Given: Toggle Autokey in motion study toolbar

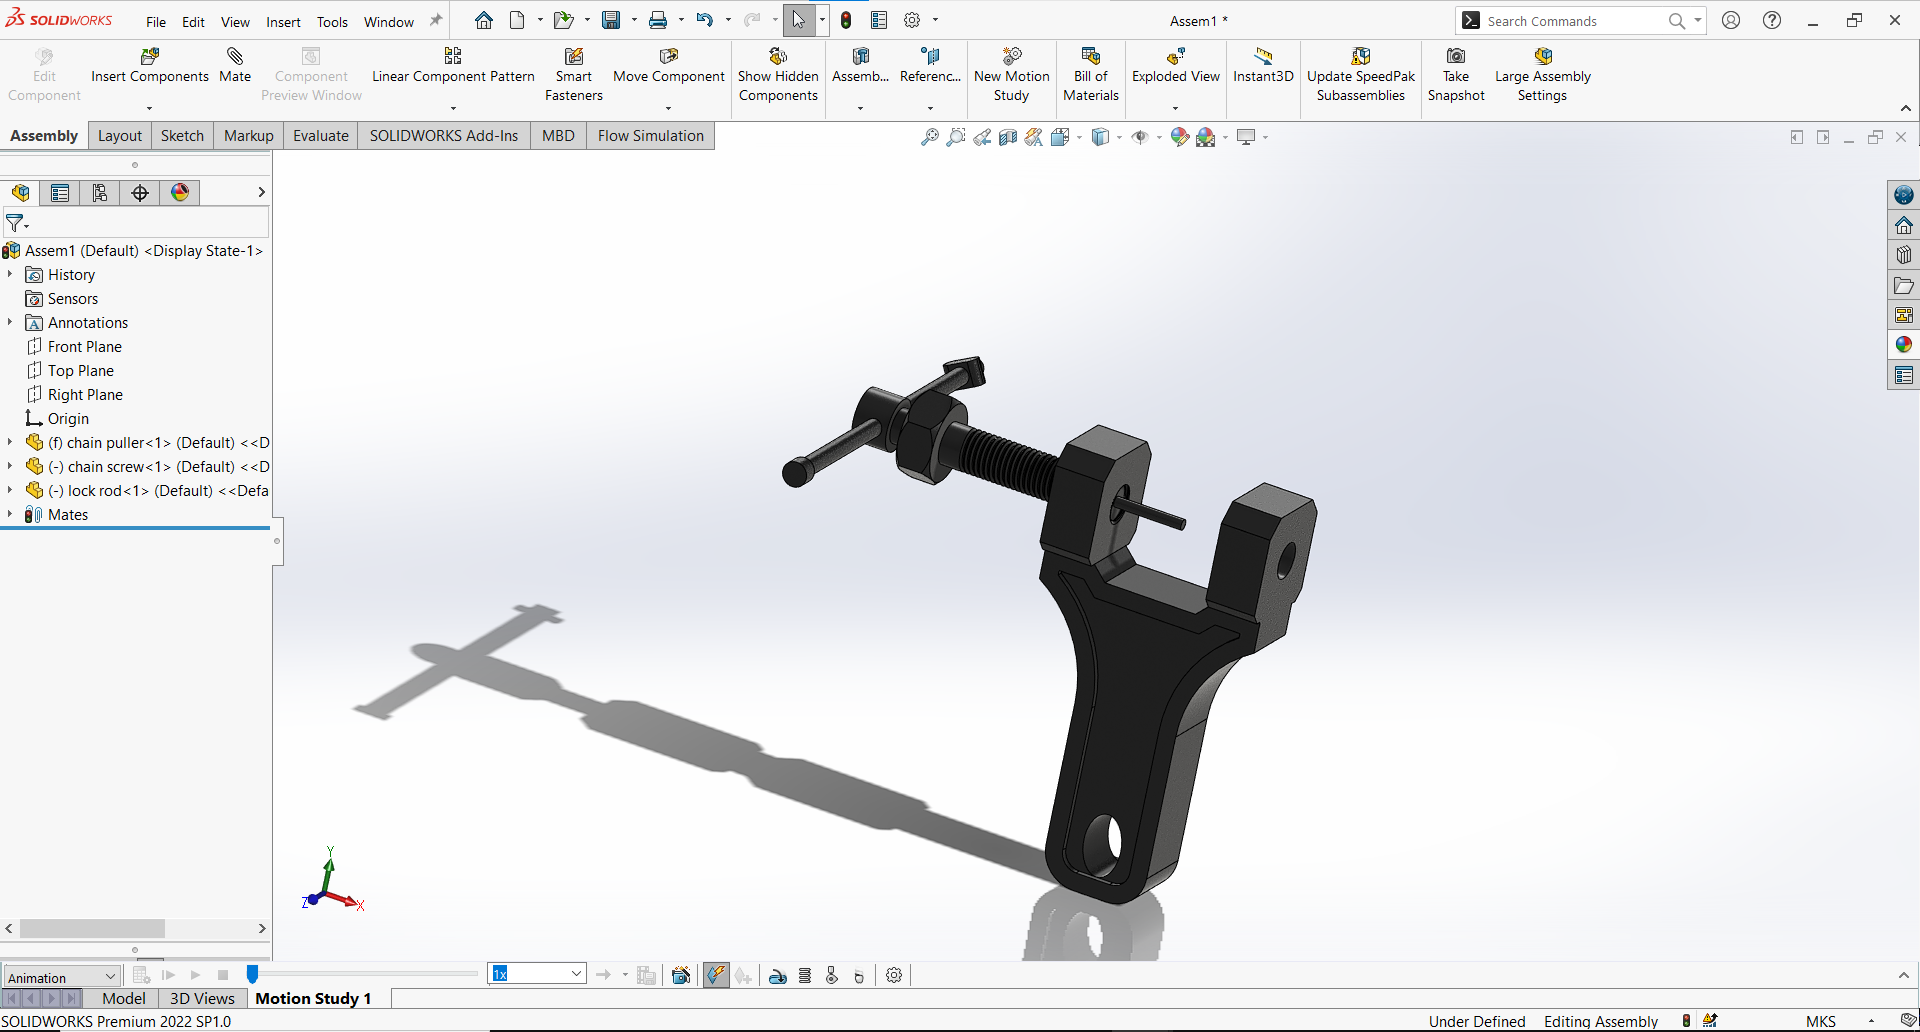Looking at the screenshot, I should (x=716, y=975).
